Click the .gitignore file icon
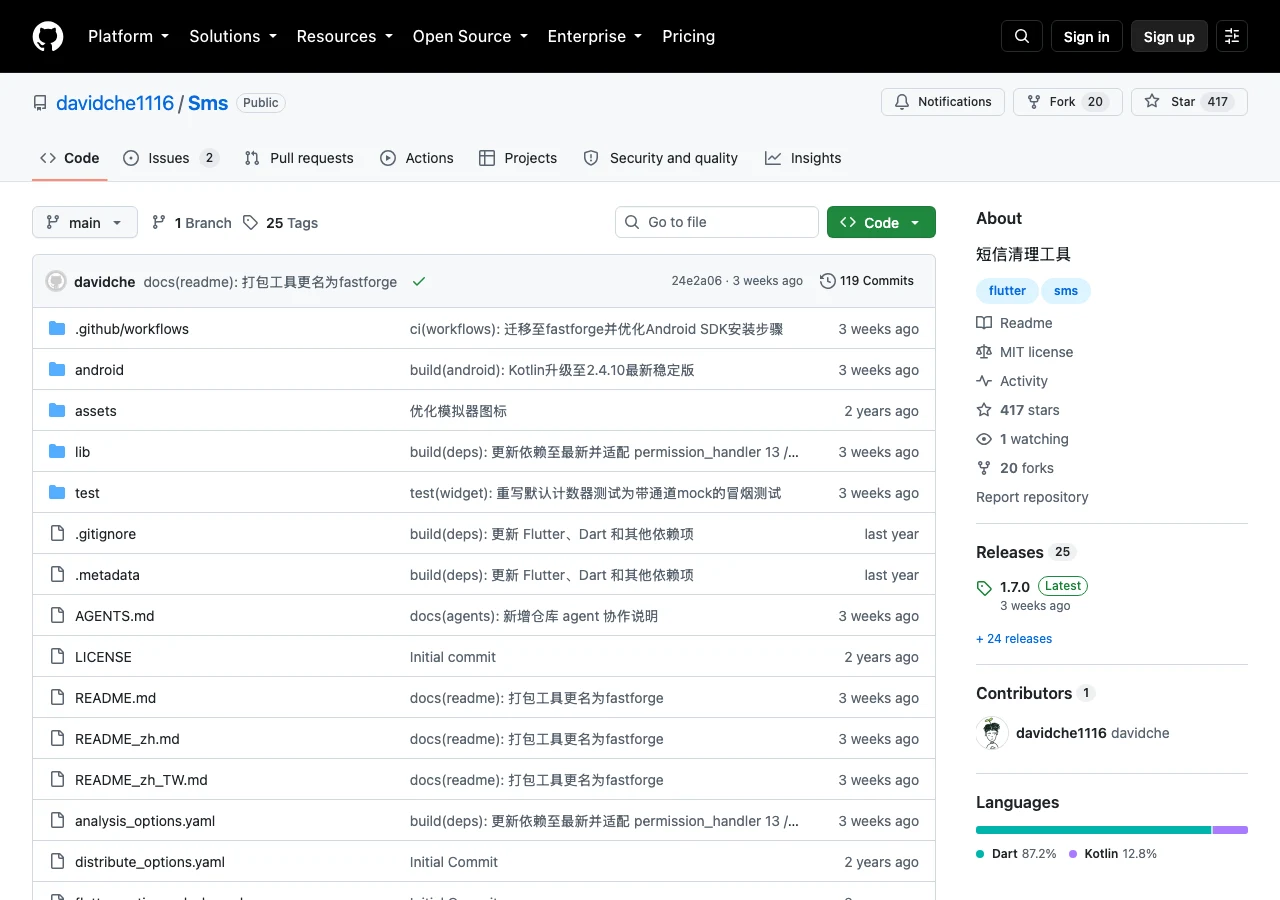Viewport: 1280px width, 900px height. [x=57, y=534]
